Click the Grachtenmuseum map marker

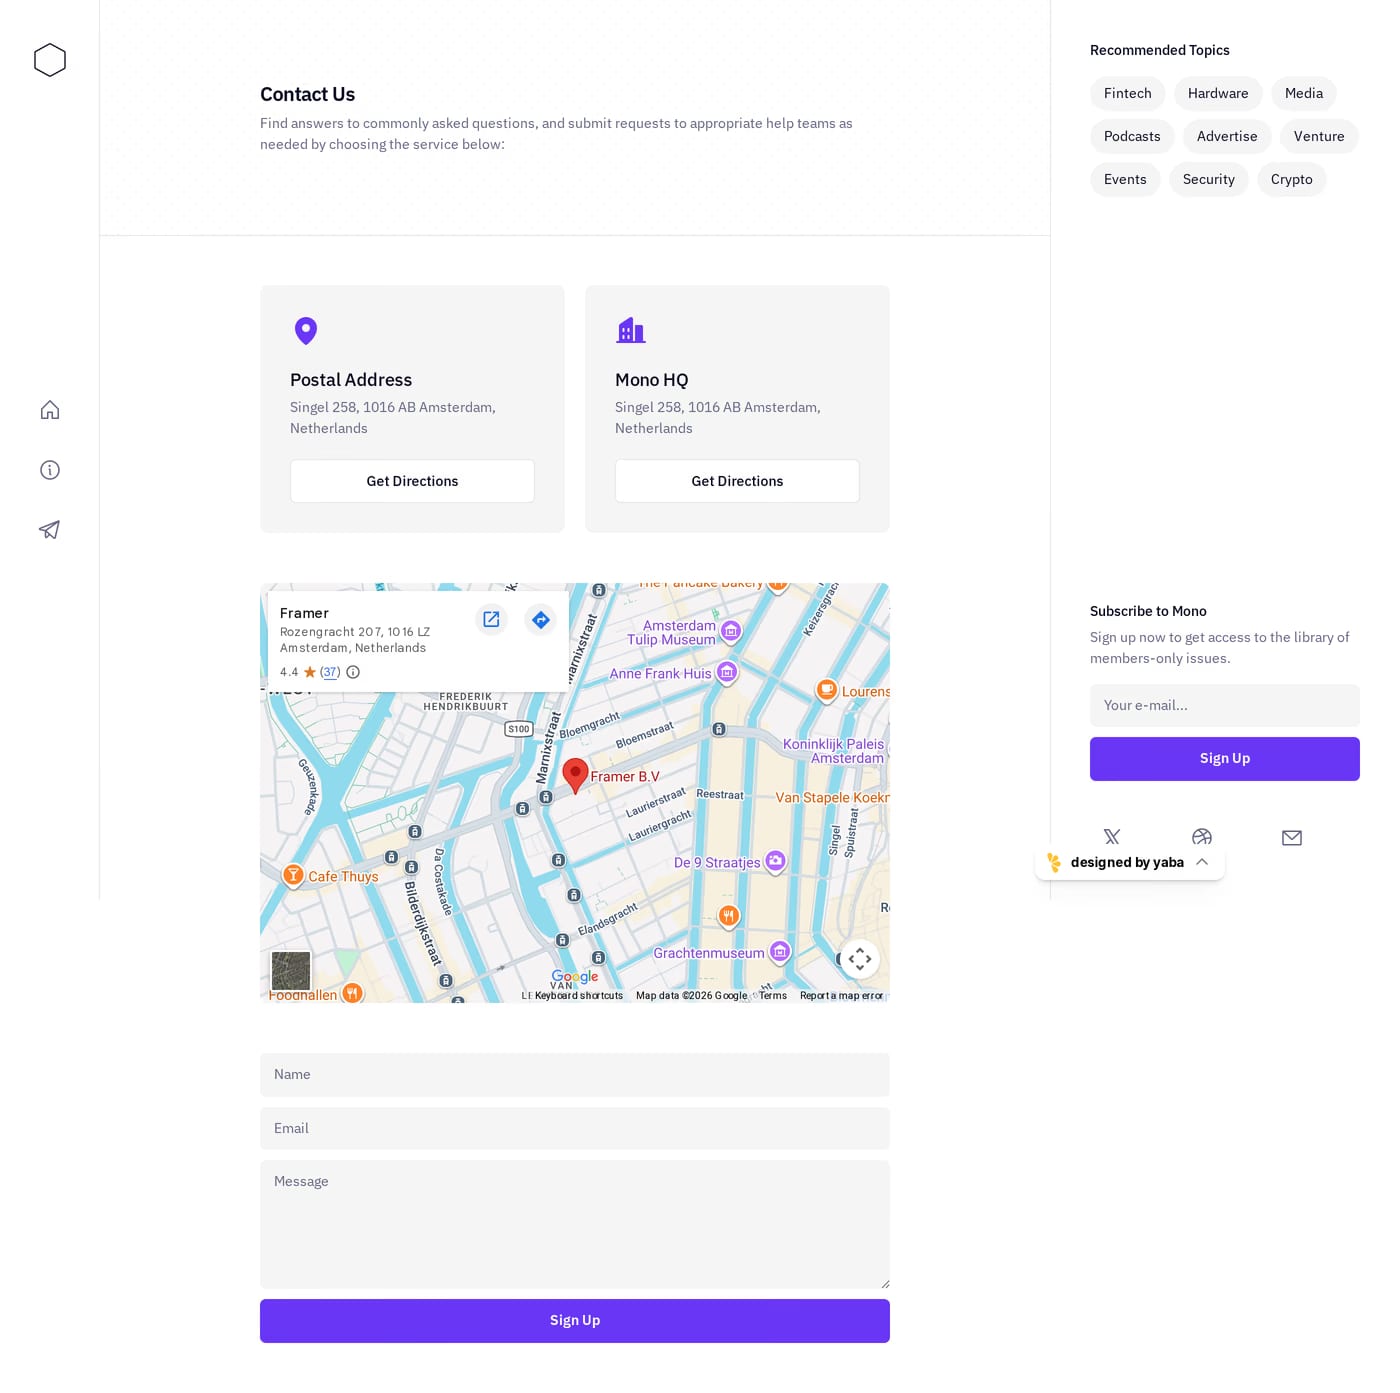tap(780, 952)
